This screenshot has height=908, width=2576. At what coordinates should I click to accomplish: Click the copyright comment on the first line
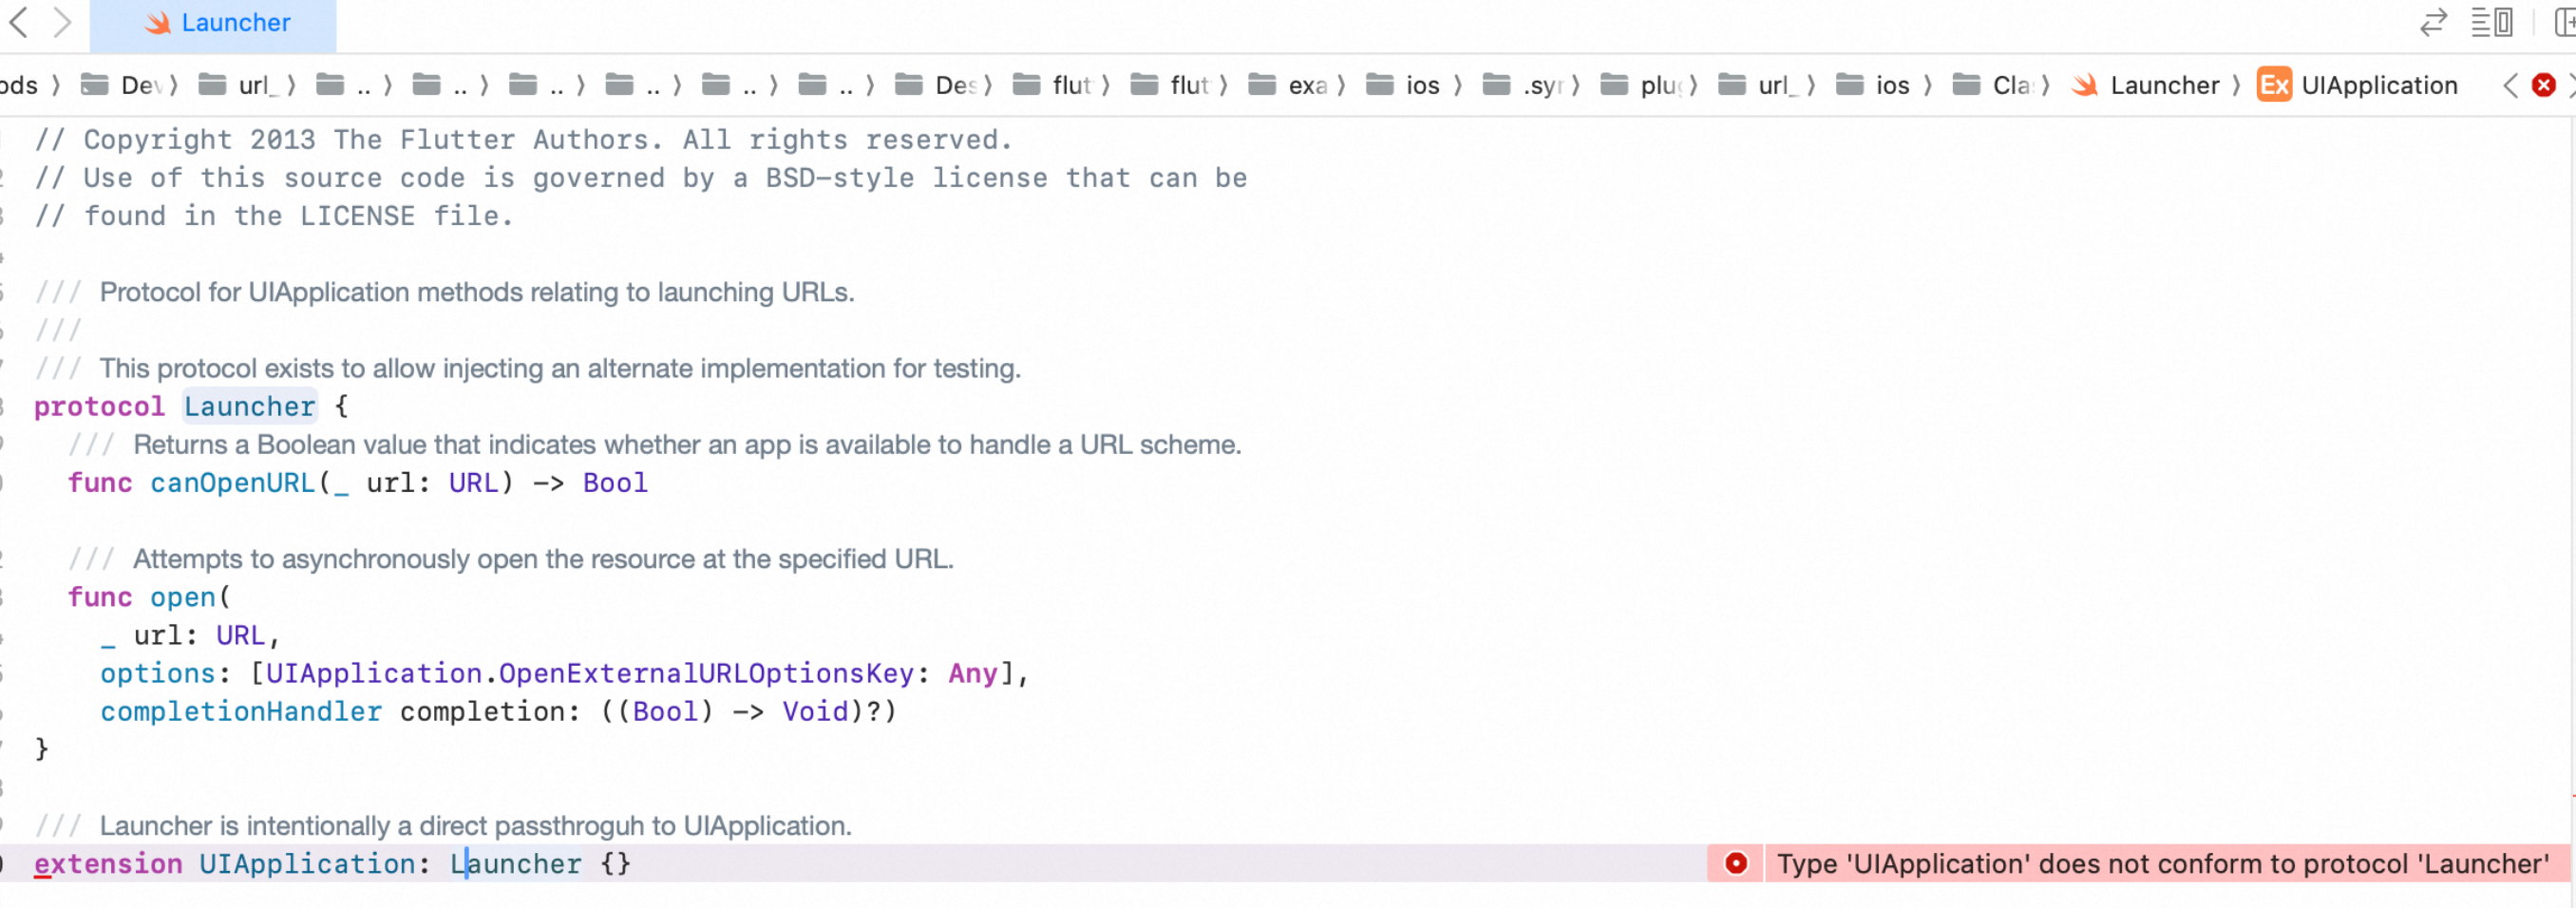click(523, 139)
